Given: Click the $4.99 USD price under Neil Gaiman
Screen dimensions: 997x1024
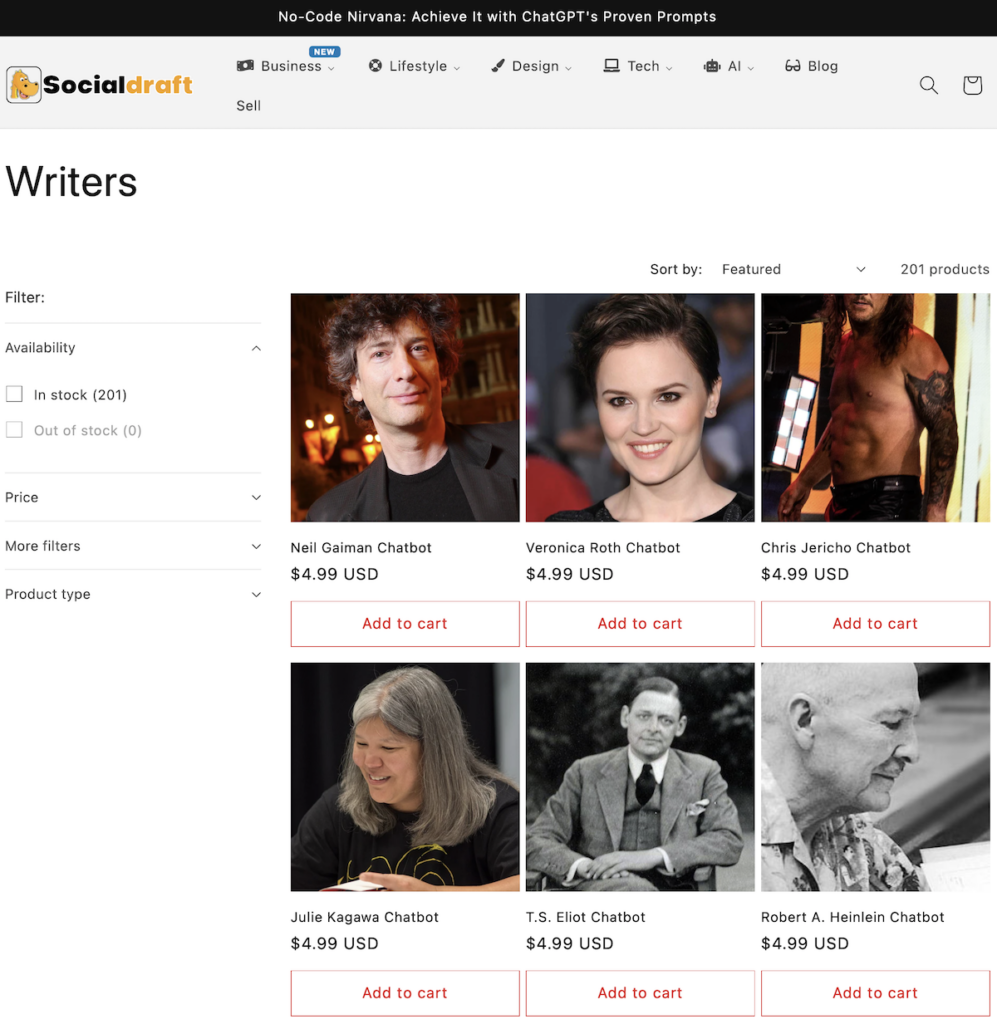Looking at the screenshot, I should pyautogui.click(x=334, y=574).
